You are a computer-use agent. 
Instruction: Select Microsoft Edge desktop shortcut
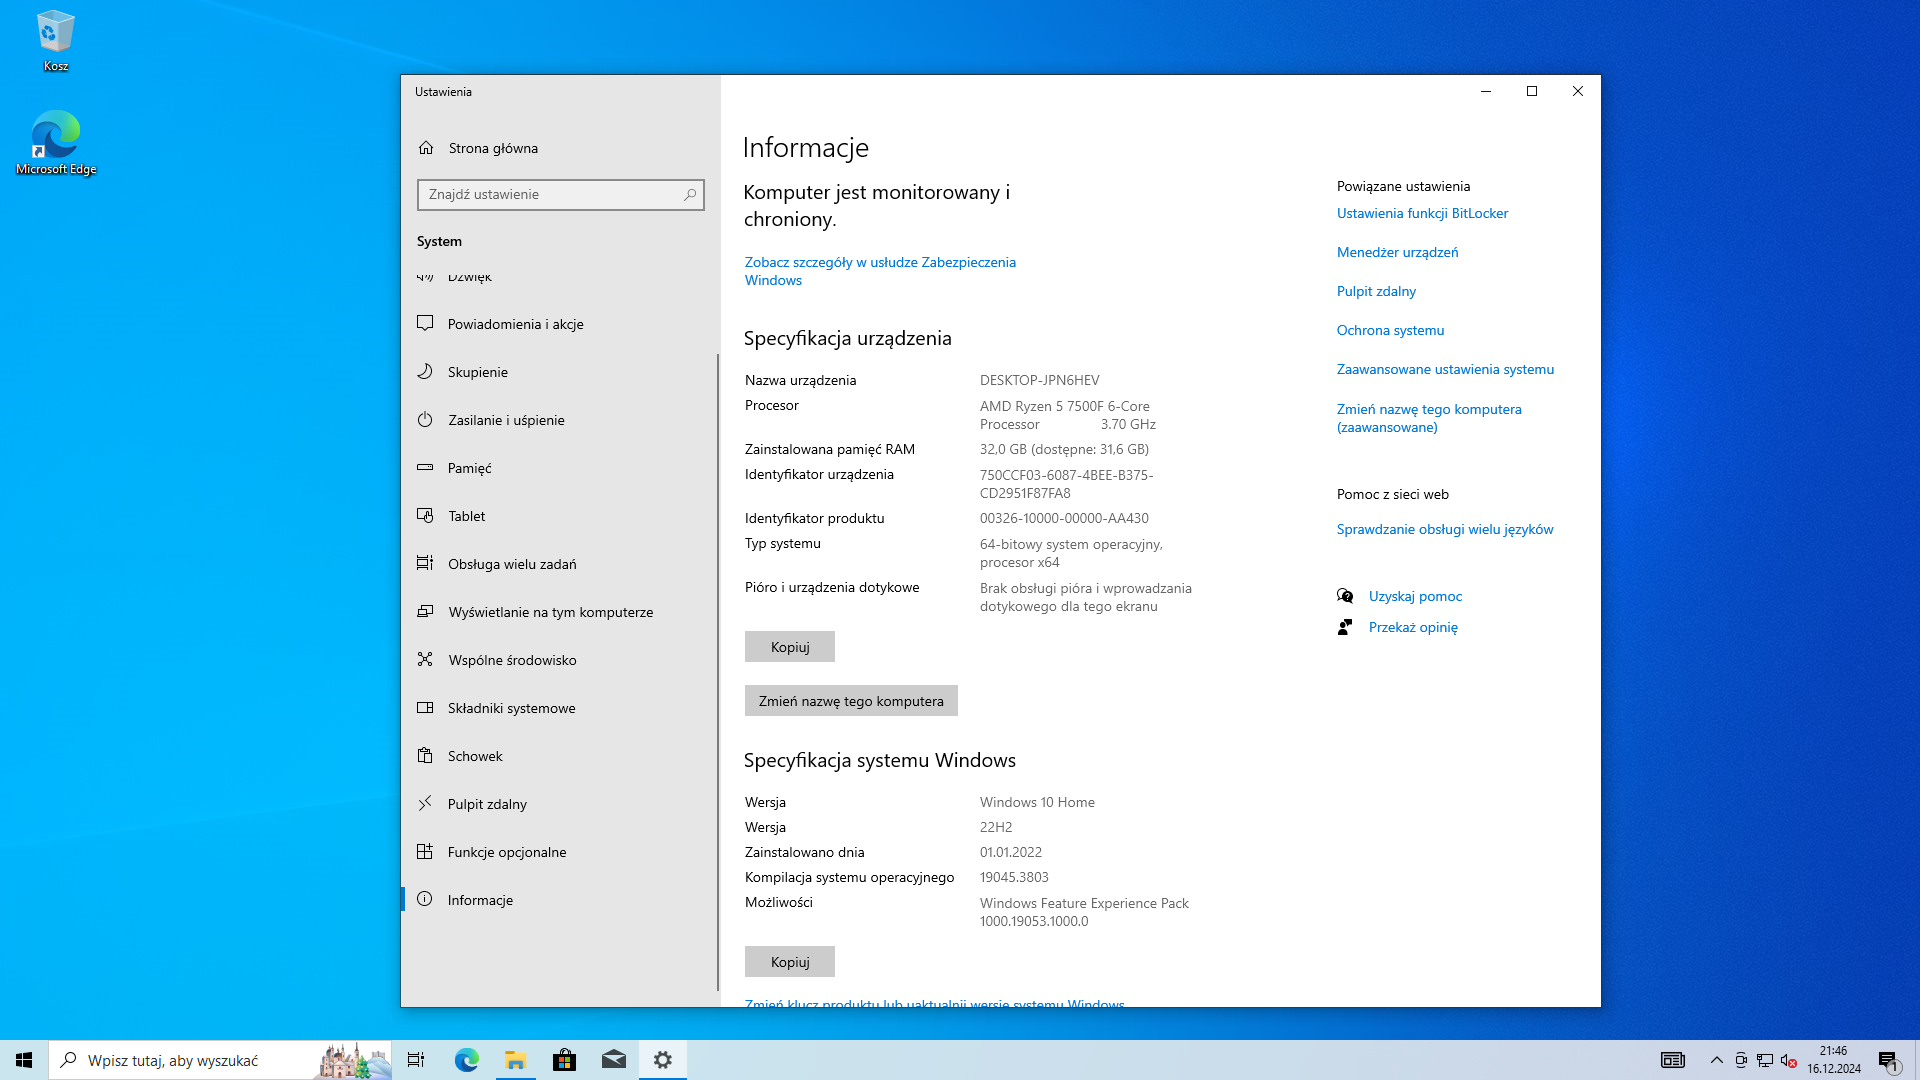55,143
